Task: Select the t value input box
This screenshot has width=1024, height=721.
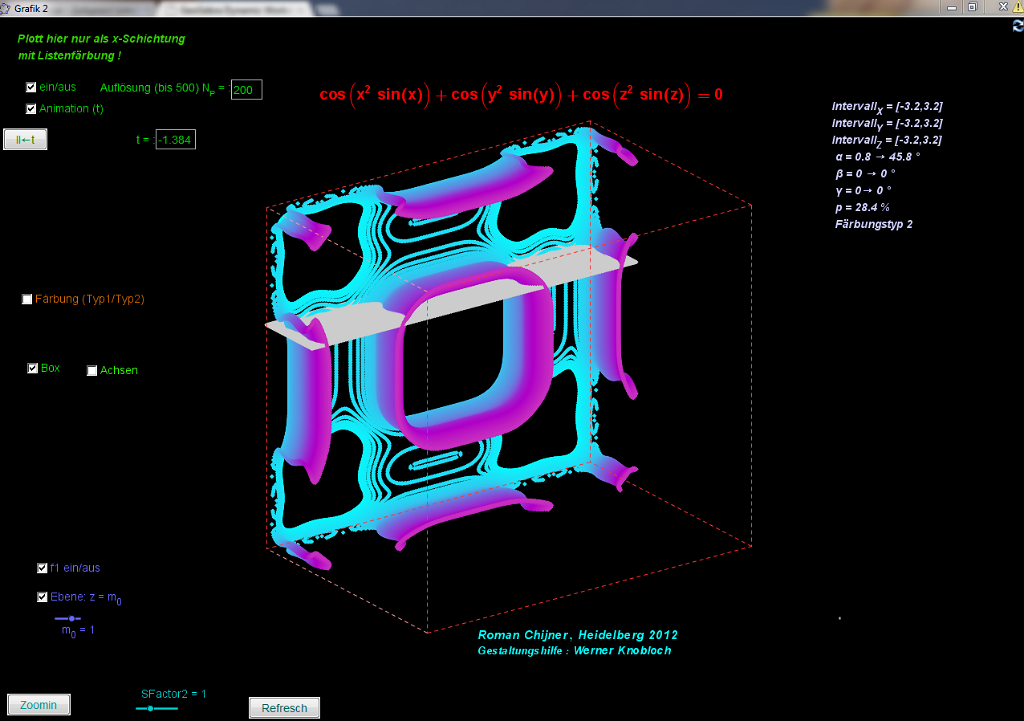Action: pos(175,140)
